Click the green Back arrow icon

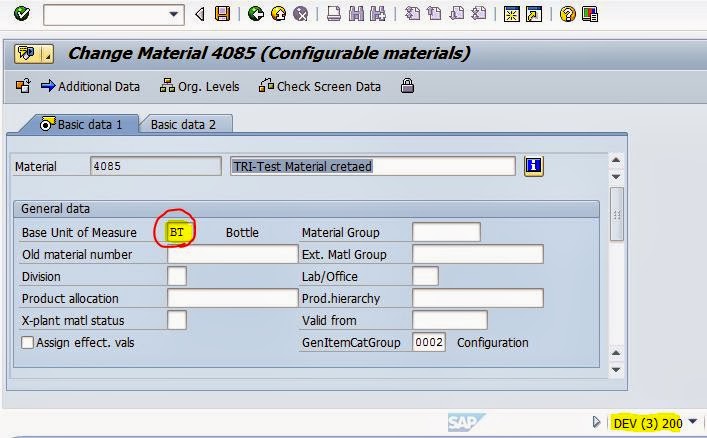pos(255,14)
